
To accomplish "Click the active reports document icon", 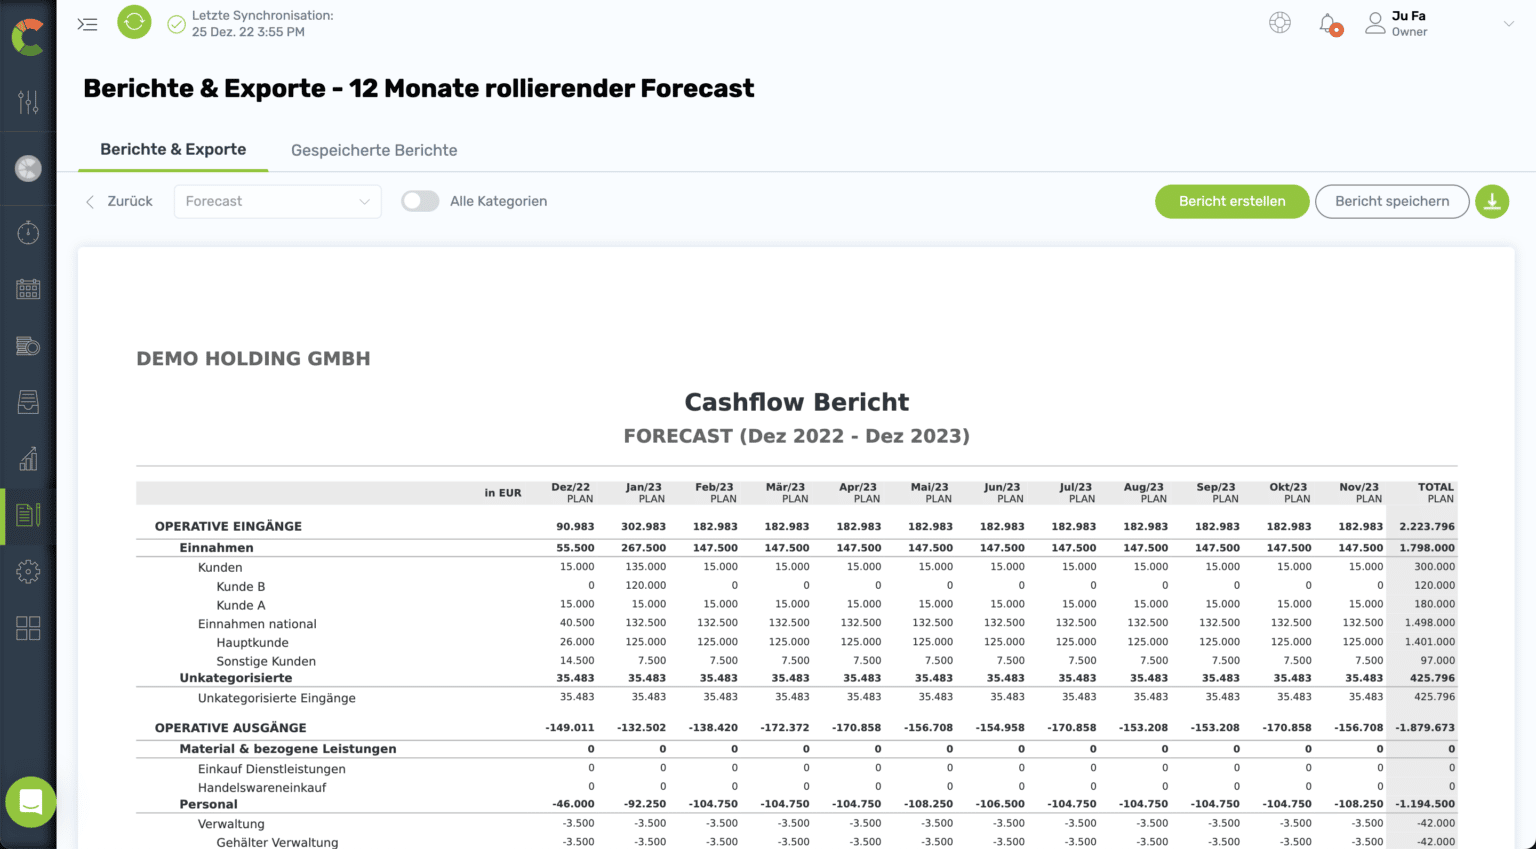I will [x=28, y=515].
